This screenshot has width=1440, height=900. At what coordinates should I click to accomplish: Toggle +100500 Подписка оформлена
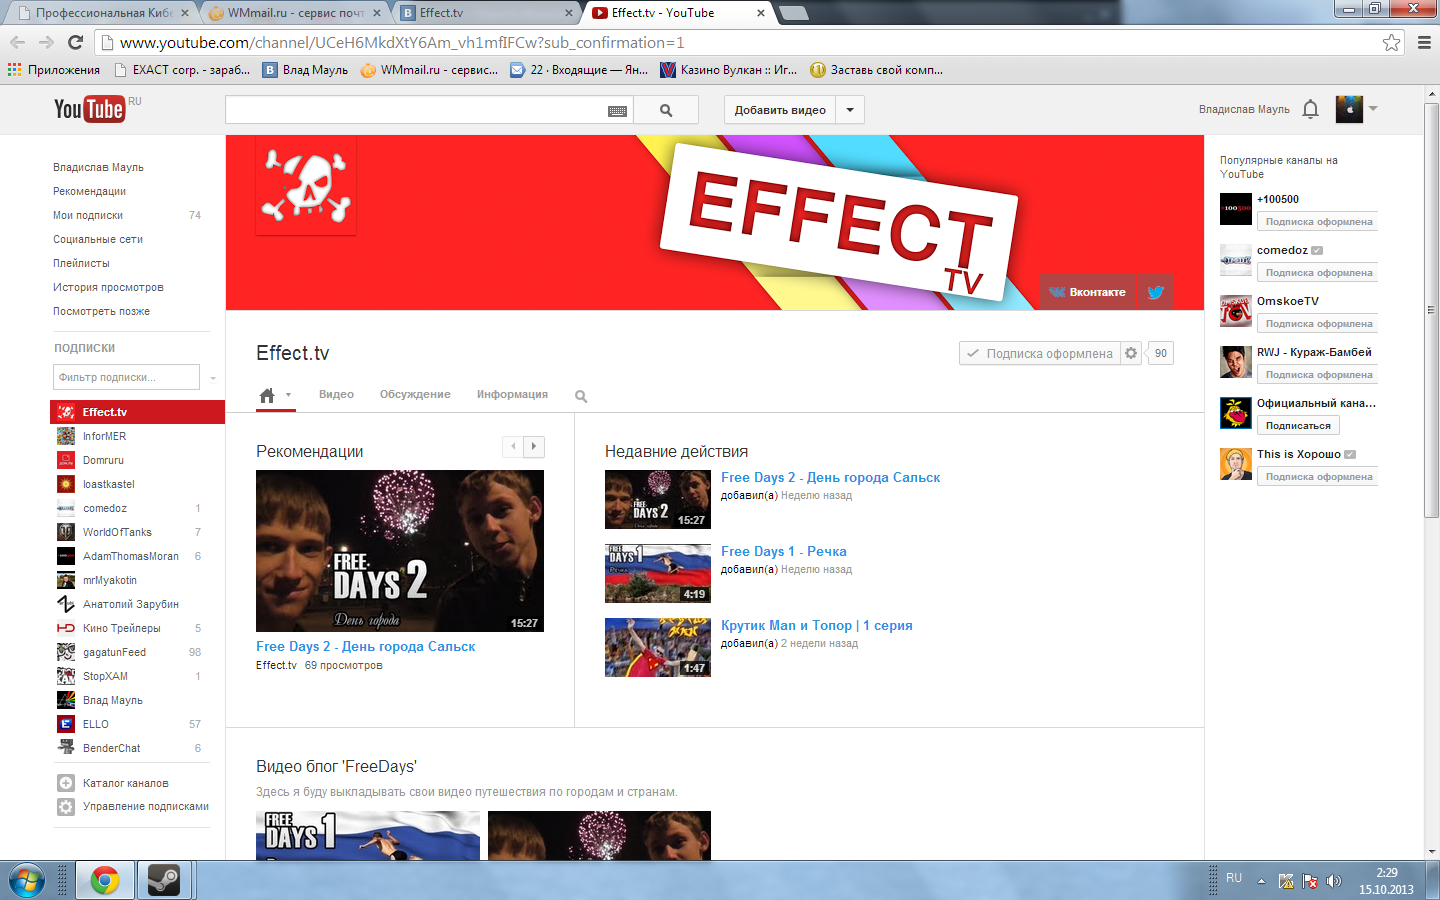click(x=1318, y=222)
